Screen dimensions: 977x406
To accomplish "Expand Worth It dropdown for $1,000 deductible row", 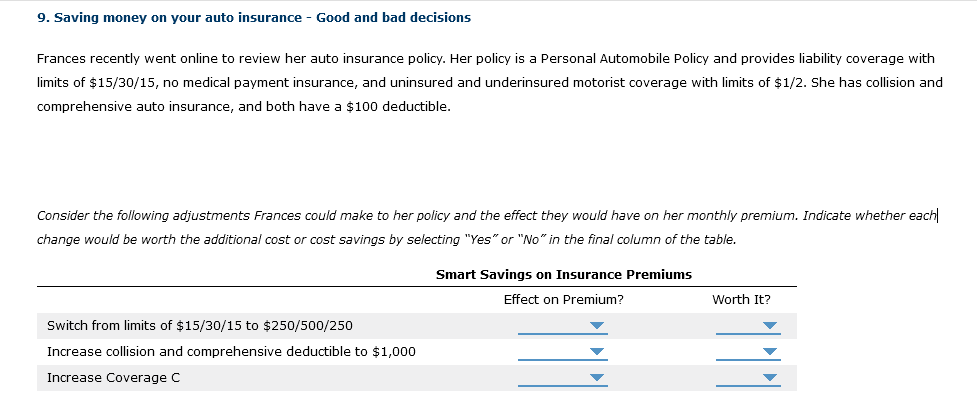I will tap(747, 351).
